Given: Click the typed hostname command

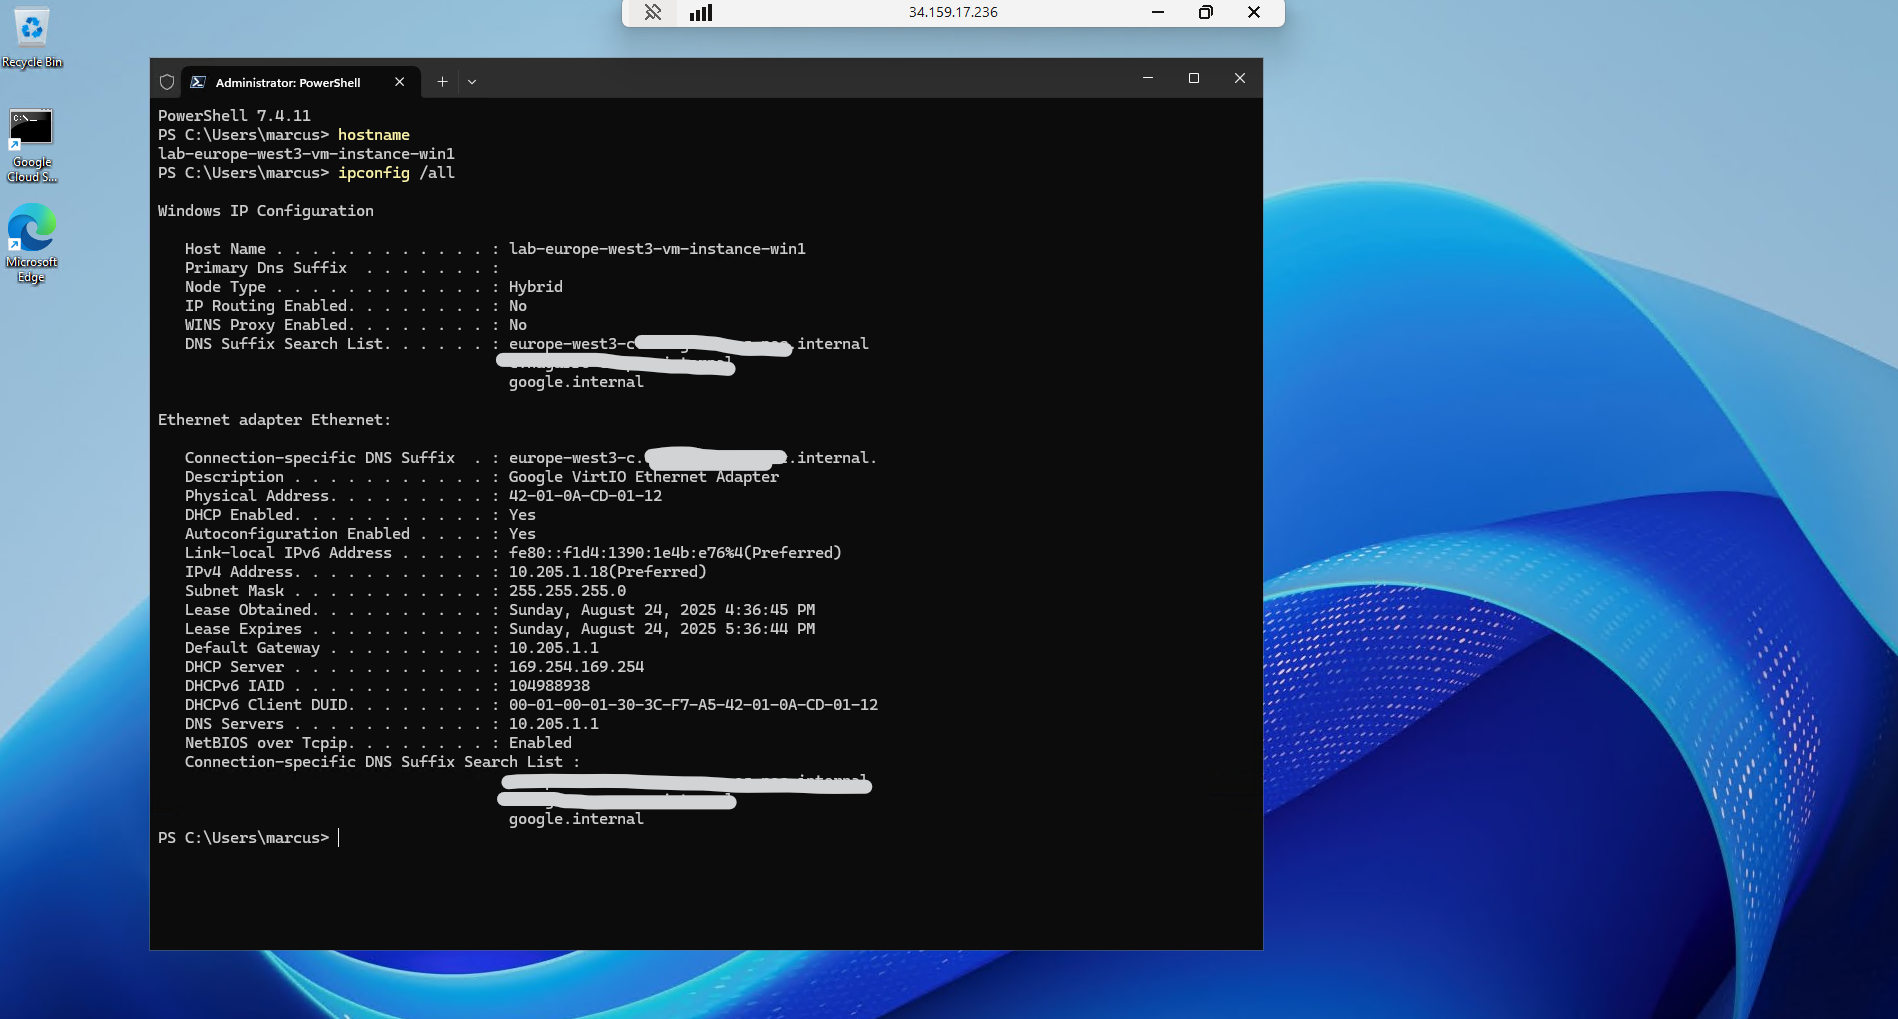Looking at the screenshot, I should [x=374, y=135].
